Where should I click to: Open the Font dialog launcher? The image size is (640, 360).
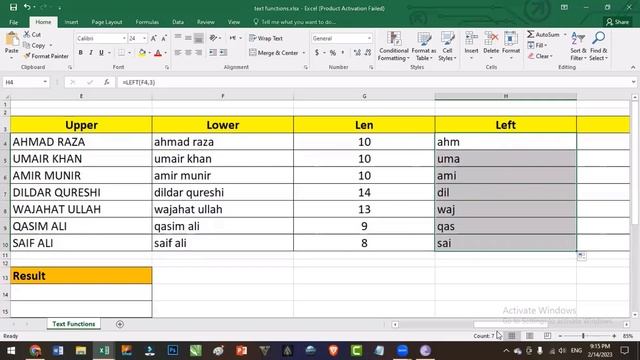point(167,67)
